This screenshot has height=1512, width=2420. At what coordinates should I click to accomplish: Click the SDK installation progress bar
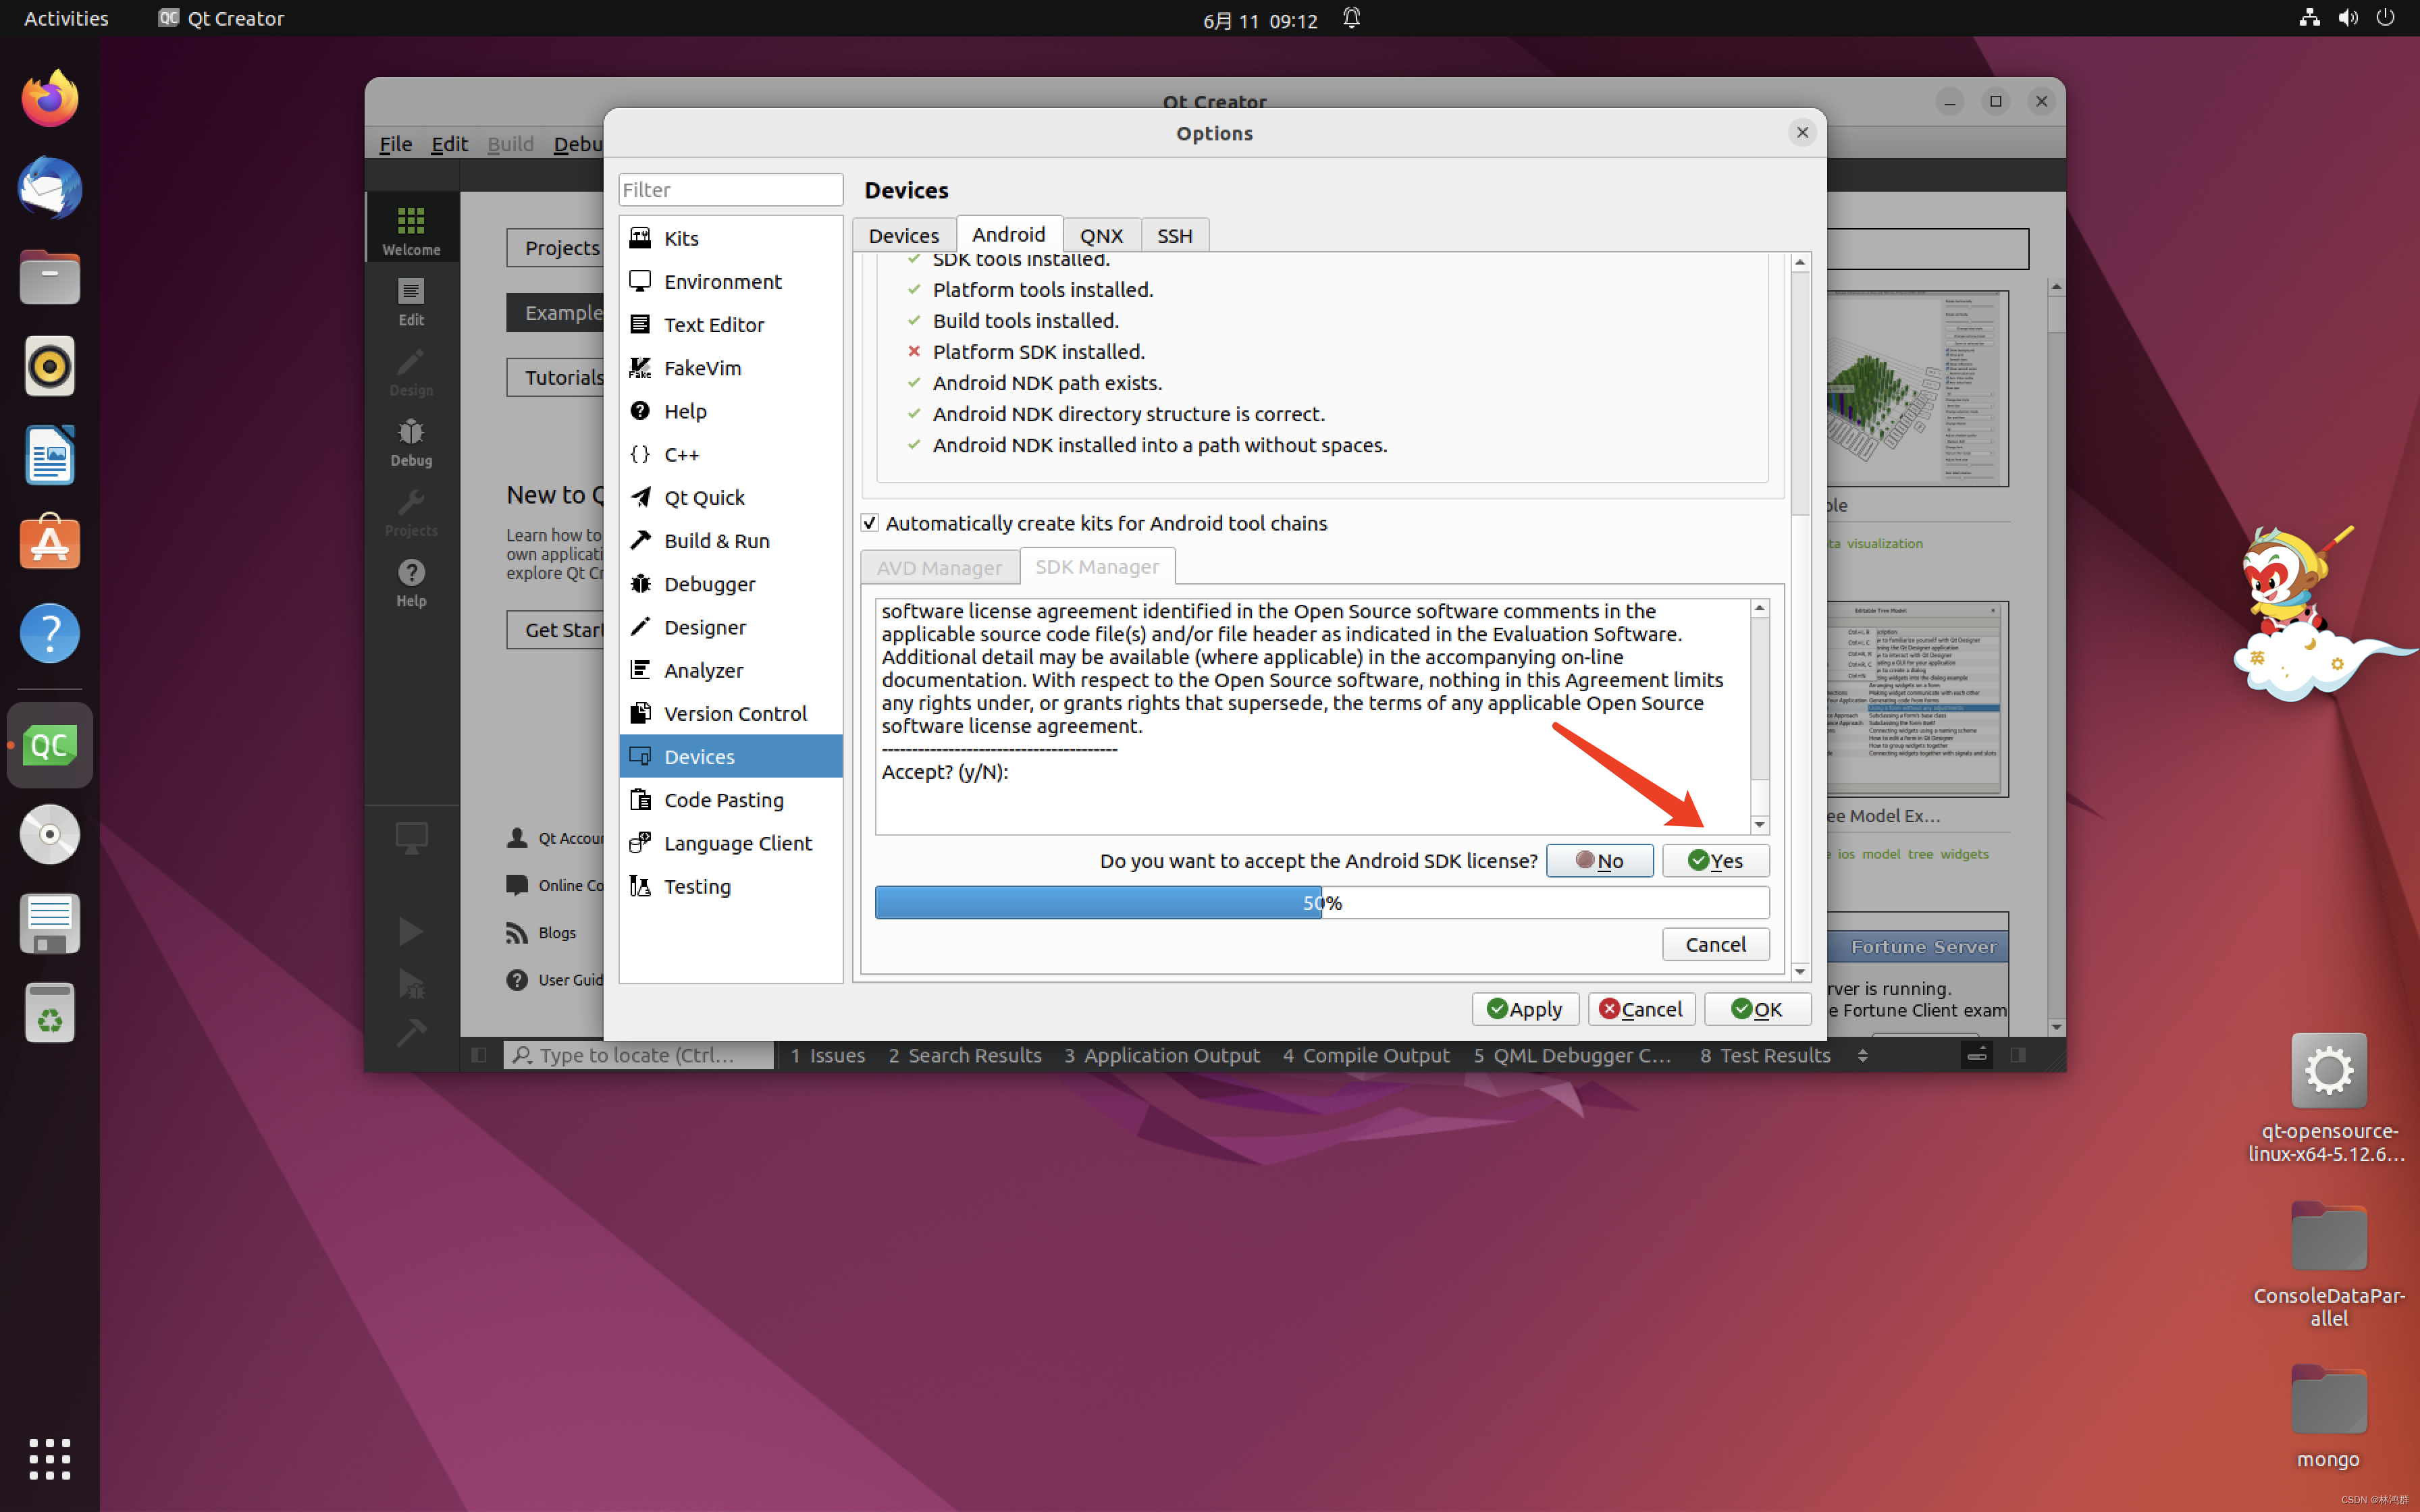(1321, 903)
